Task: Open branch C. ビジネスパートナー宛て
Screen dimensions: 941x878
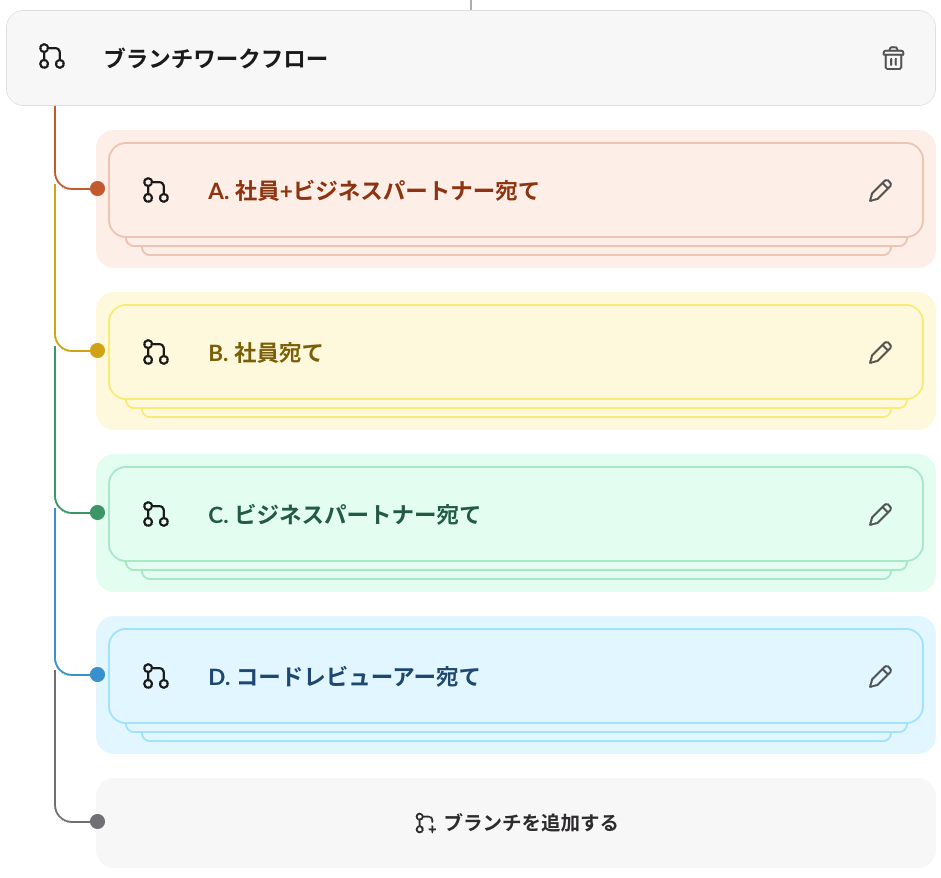Action: pyautogui.click(x=344, y=514)
